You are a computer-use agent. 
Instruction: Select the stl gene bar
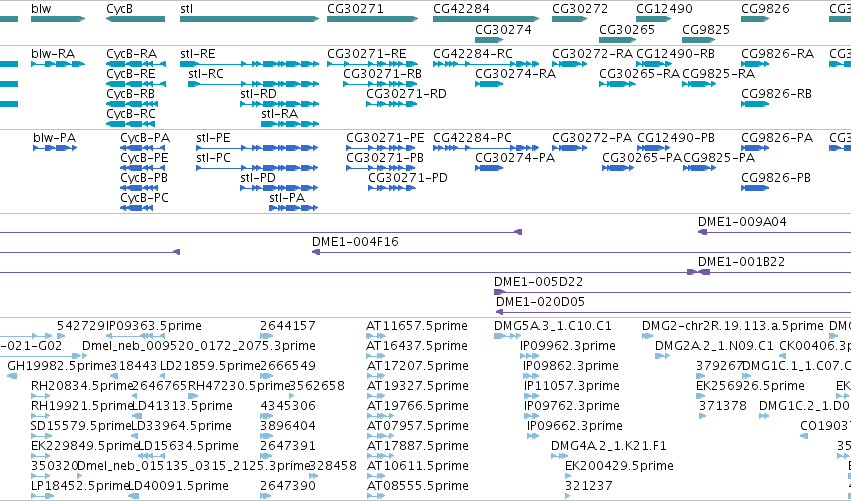pos(249,19)
